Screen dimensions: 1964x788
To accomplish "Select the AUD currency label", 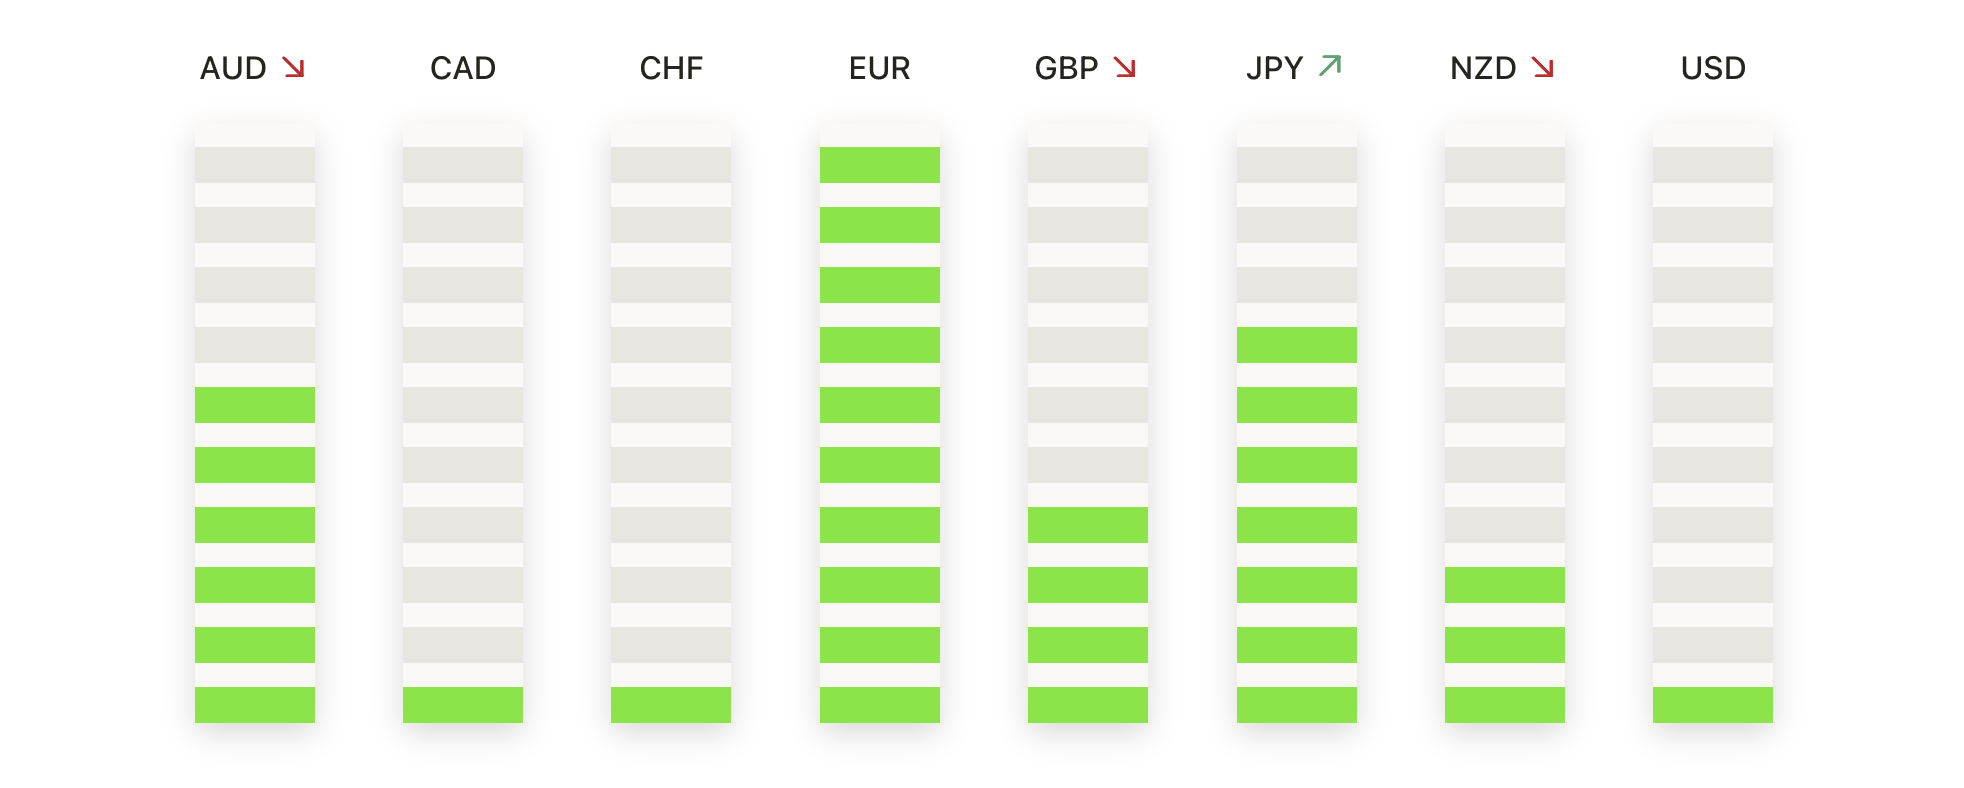I will (233, 68).
